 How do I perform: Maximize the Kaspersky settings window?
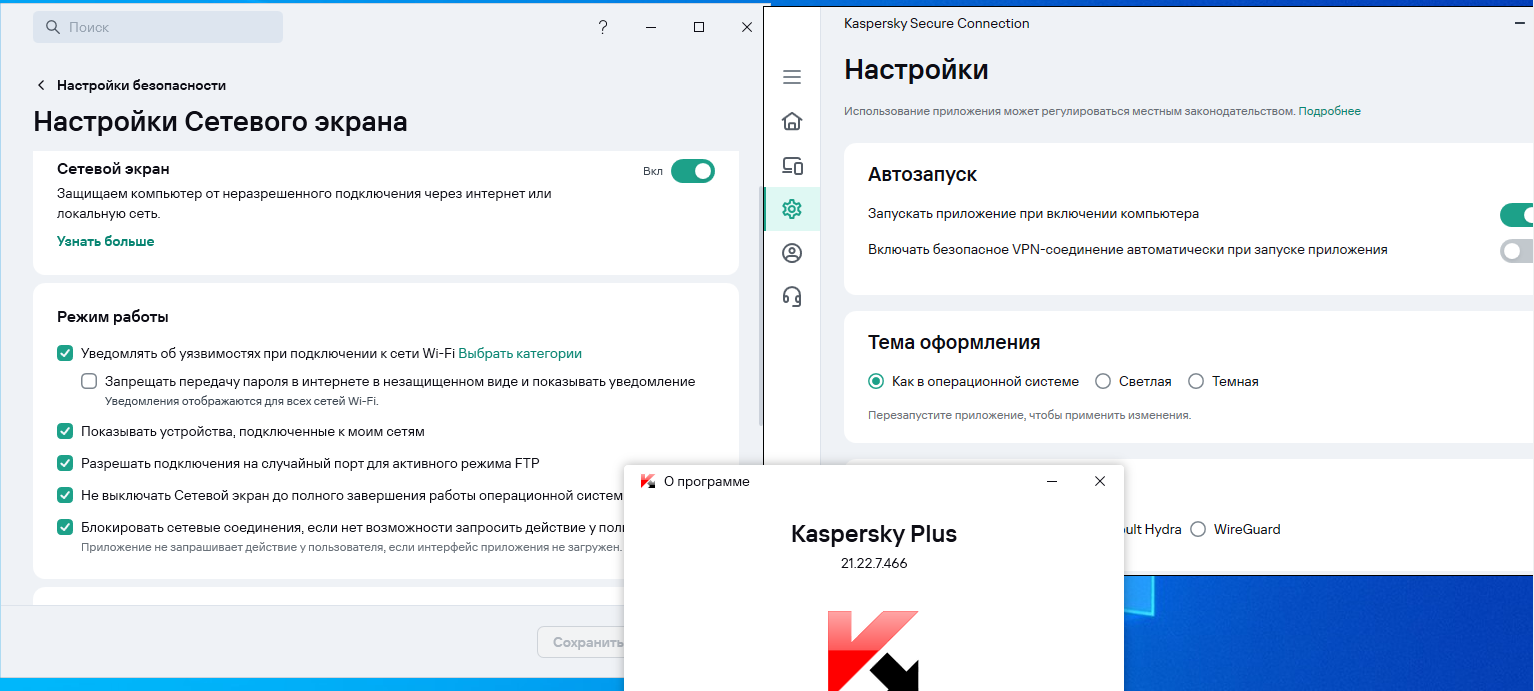pos(699,27)
